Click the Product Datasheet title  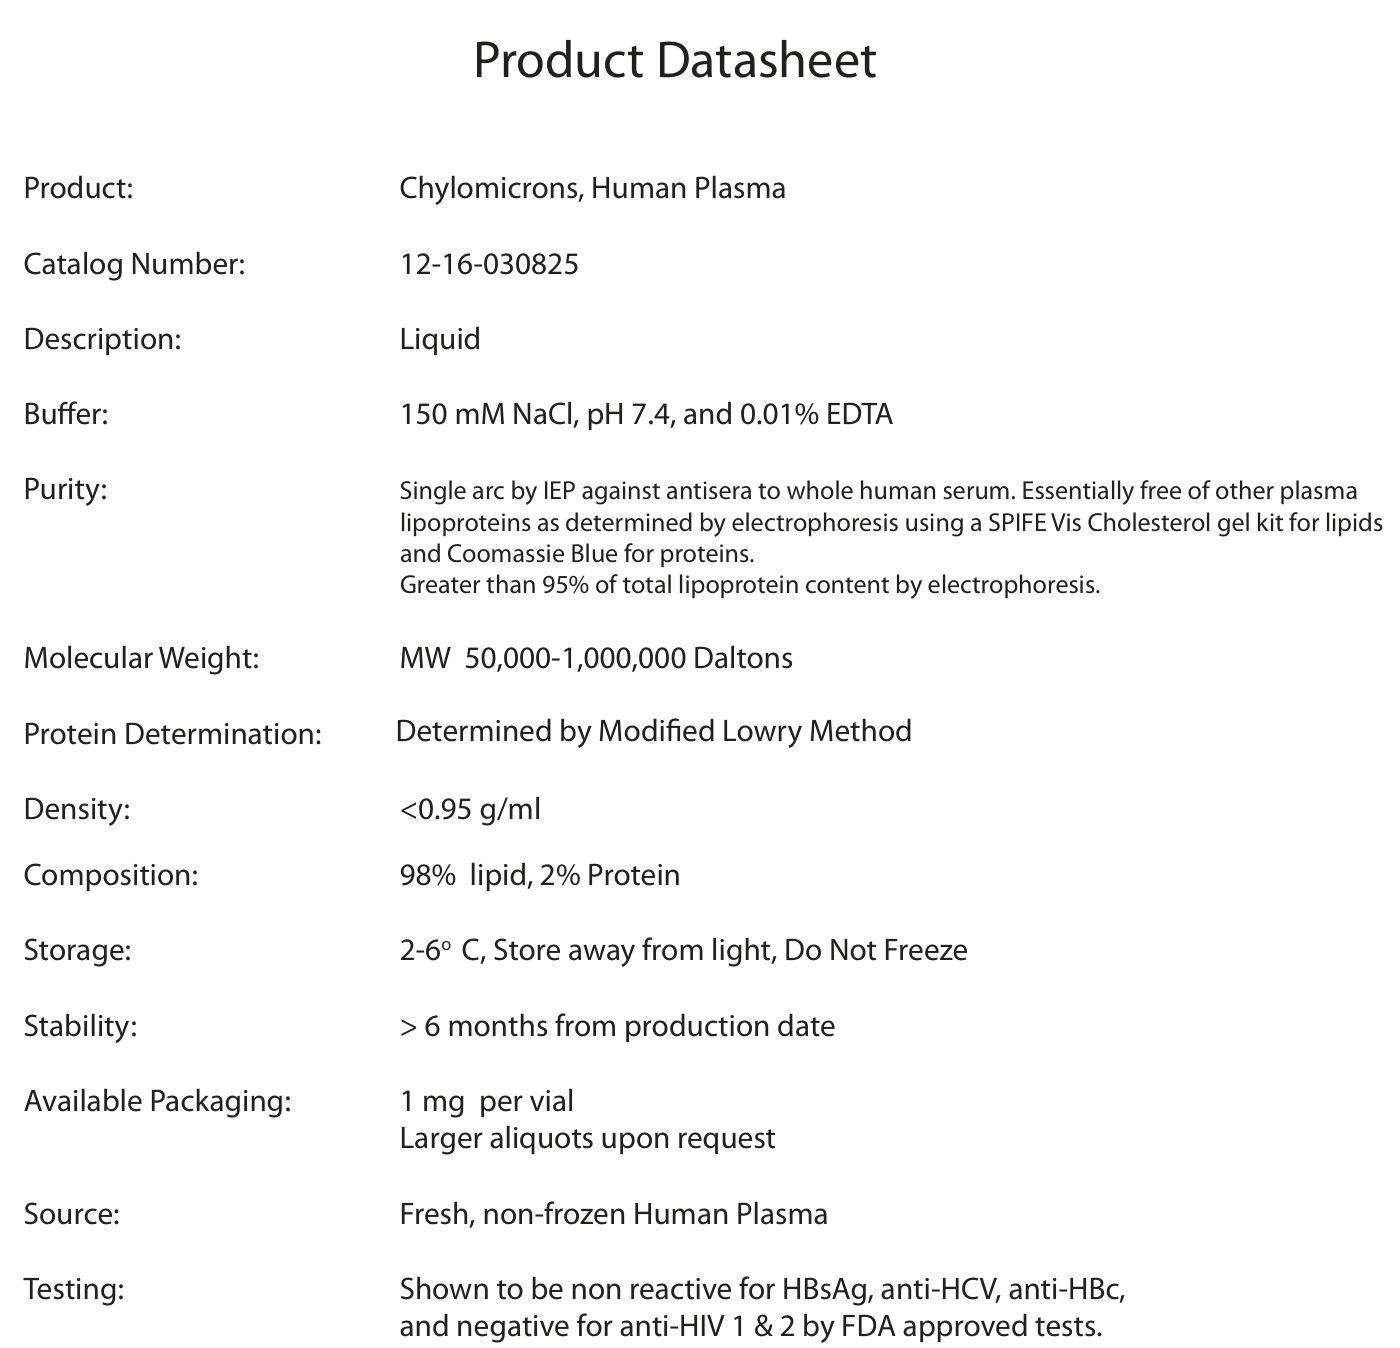coord(674,61)
